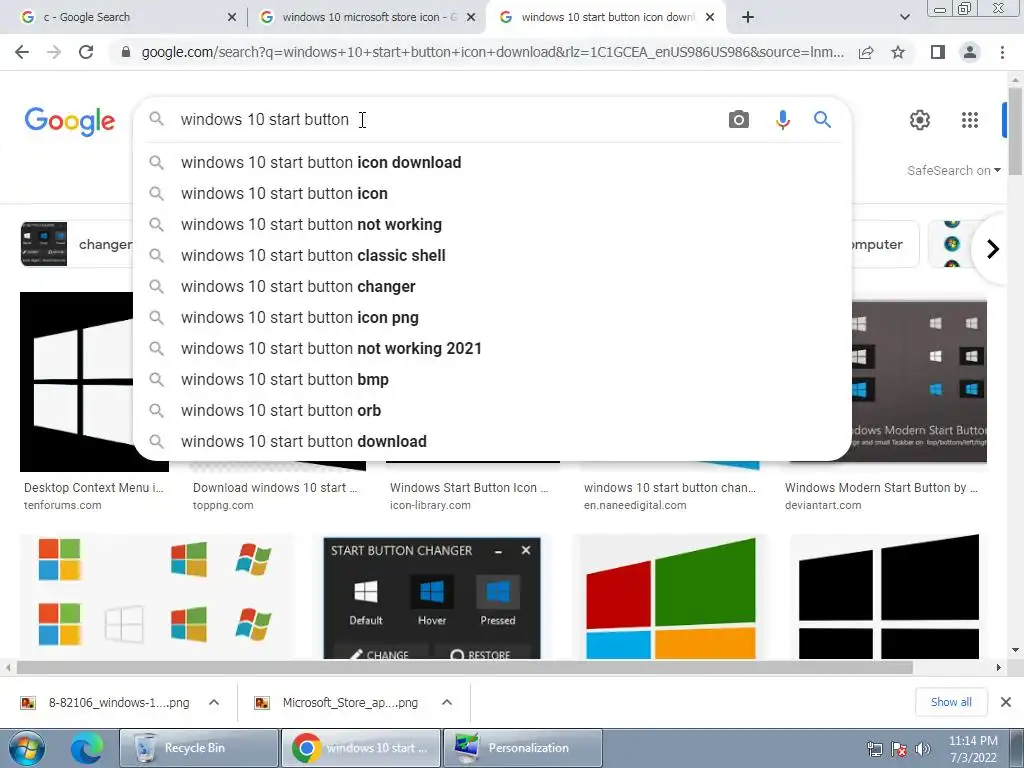Select the suggestion ending in 'button not working'

(492, 225)
